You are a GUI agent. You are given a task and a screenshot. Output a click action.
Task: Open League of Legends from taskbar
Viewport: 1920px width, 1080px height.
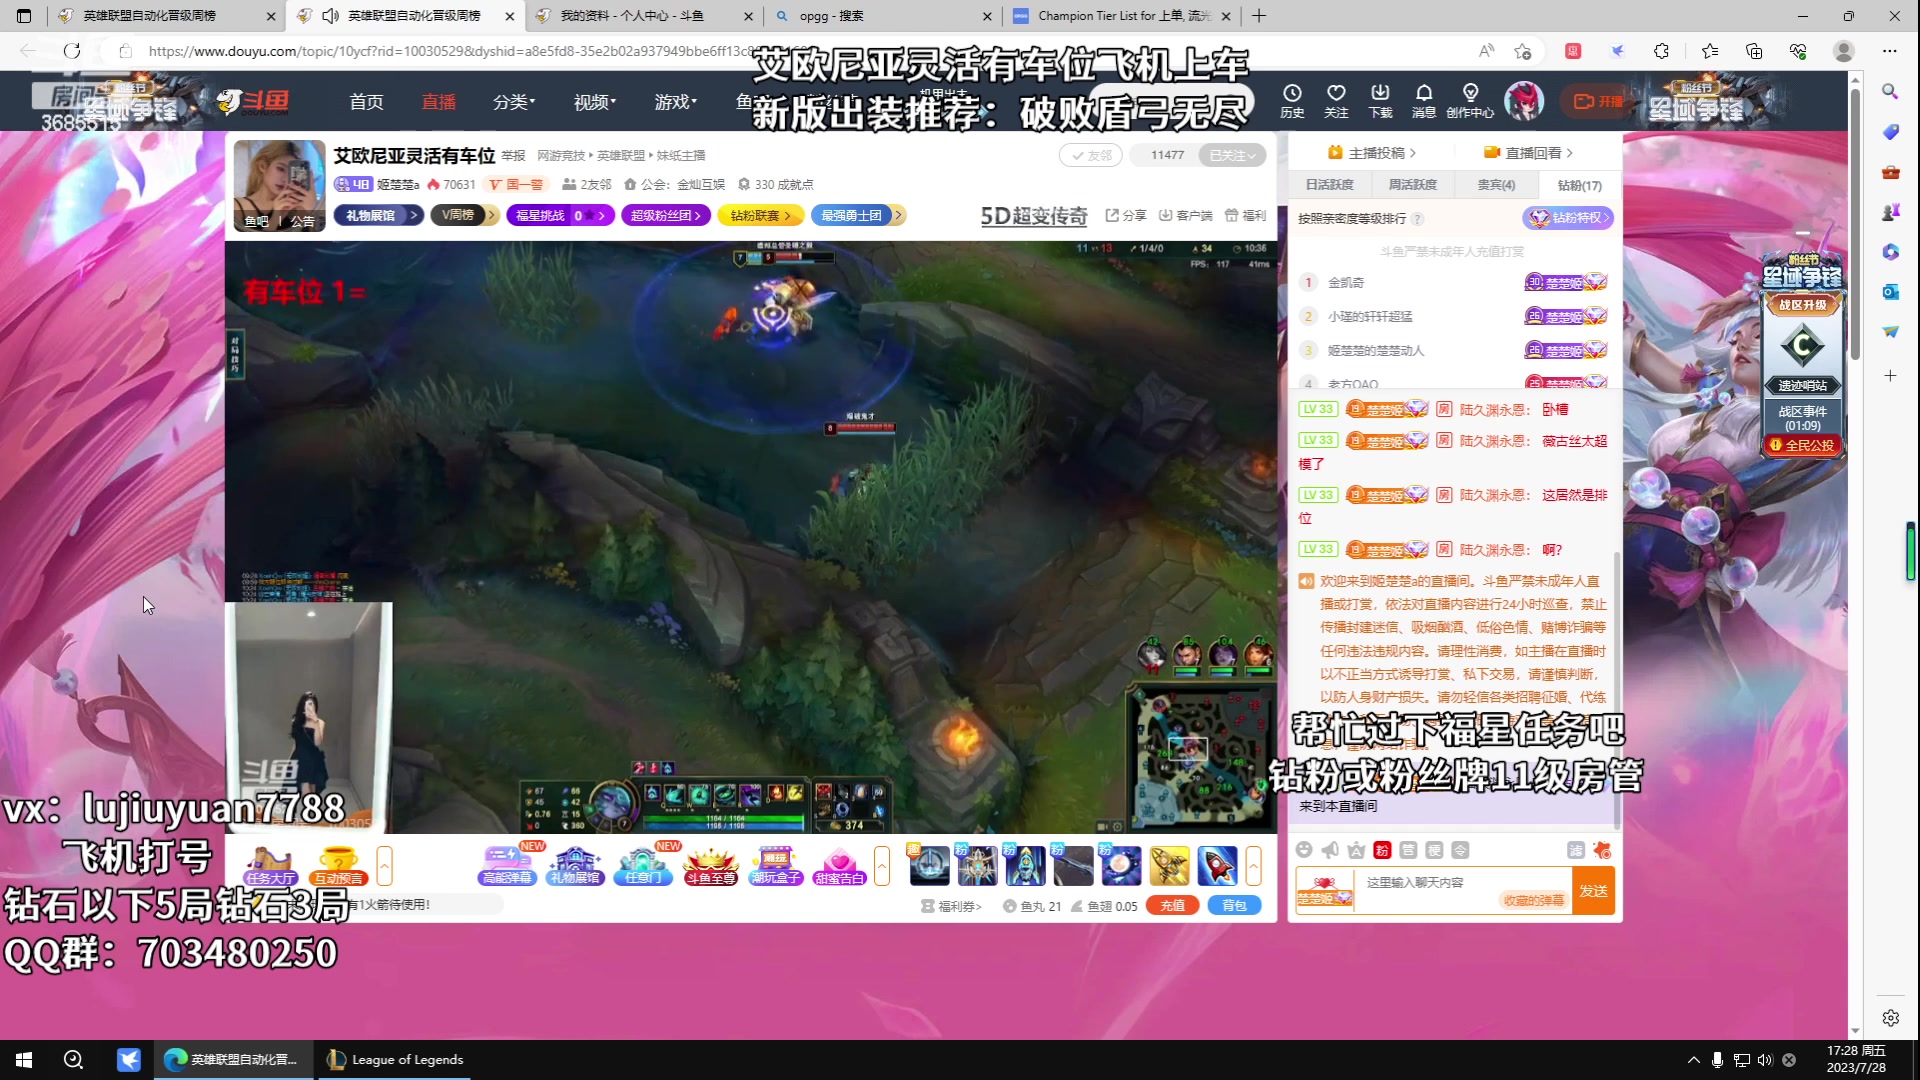(x=397, y=1060)
